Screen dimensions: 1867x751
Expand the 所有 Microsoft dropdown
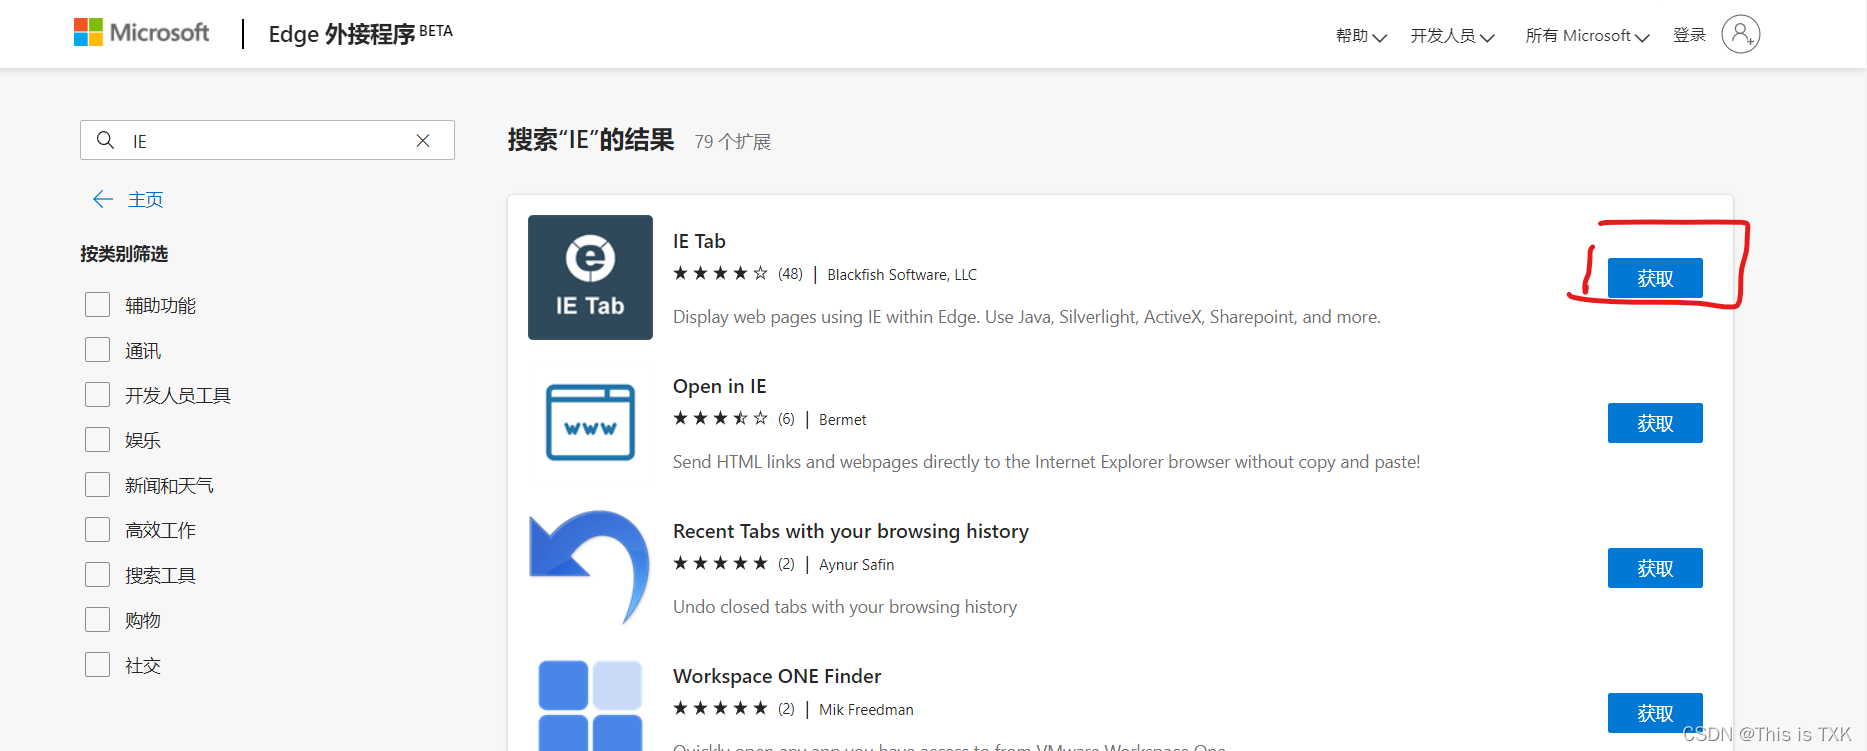click(x=1587, y=36)
